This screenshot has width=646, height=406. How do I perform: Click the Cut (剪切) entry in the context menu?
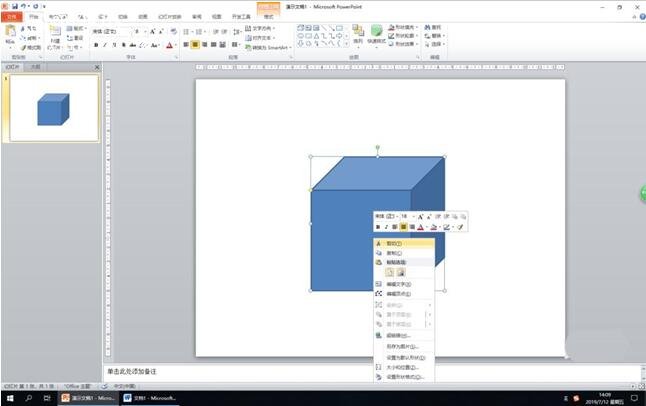point(404,244)
